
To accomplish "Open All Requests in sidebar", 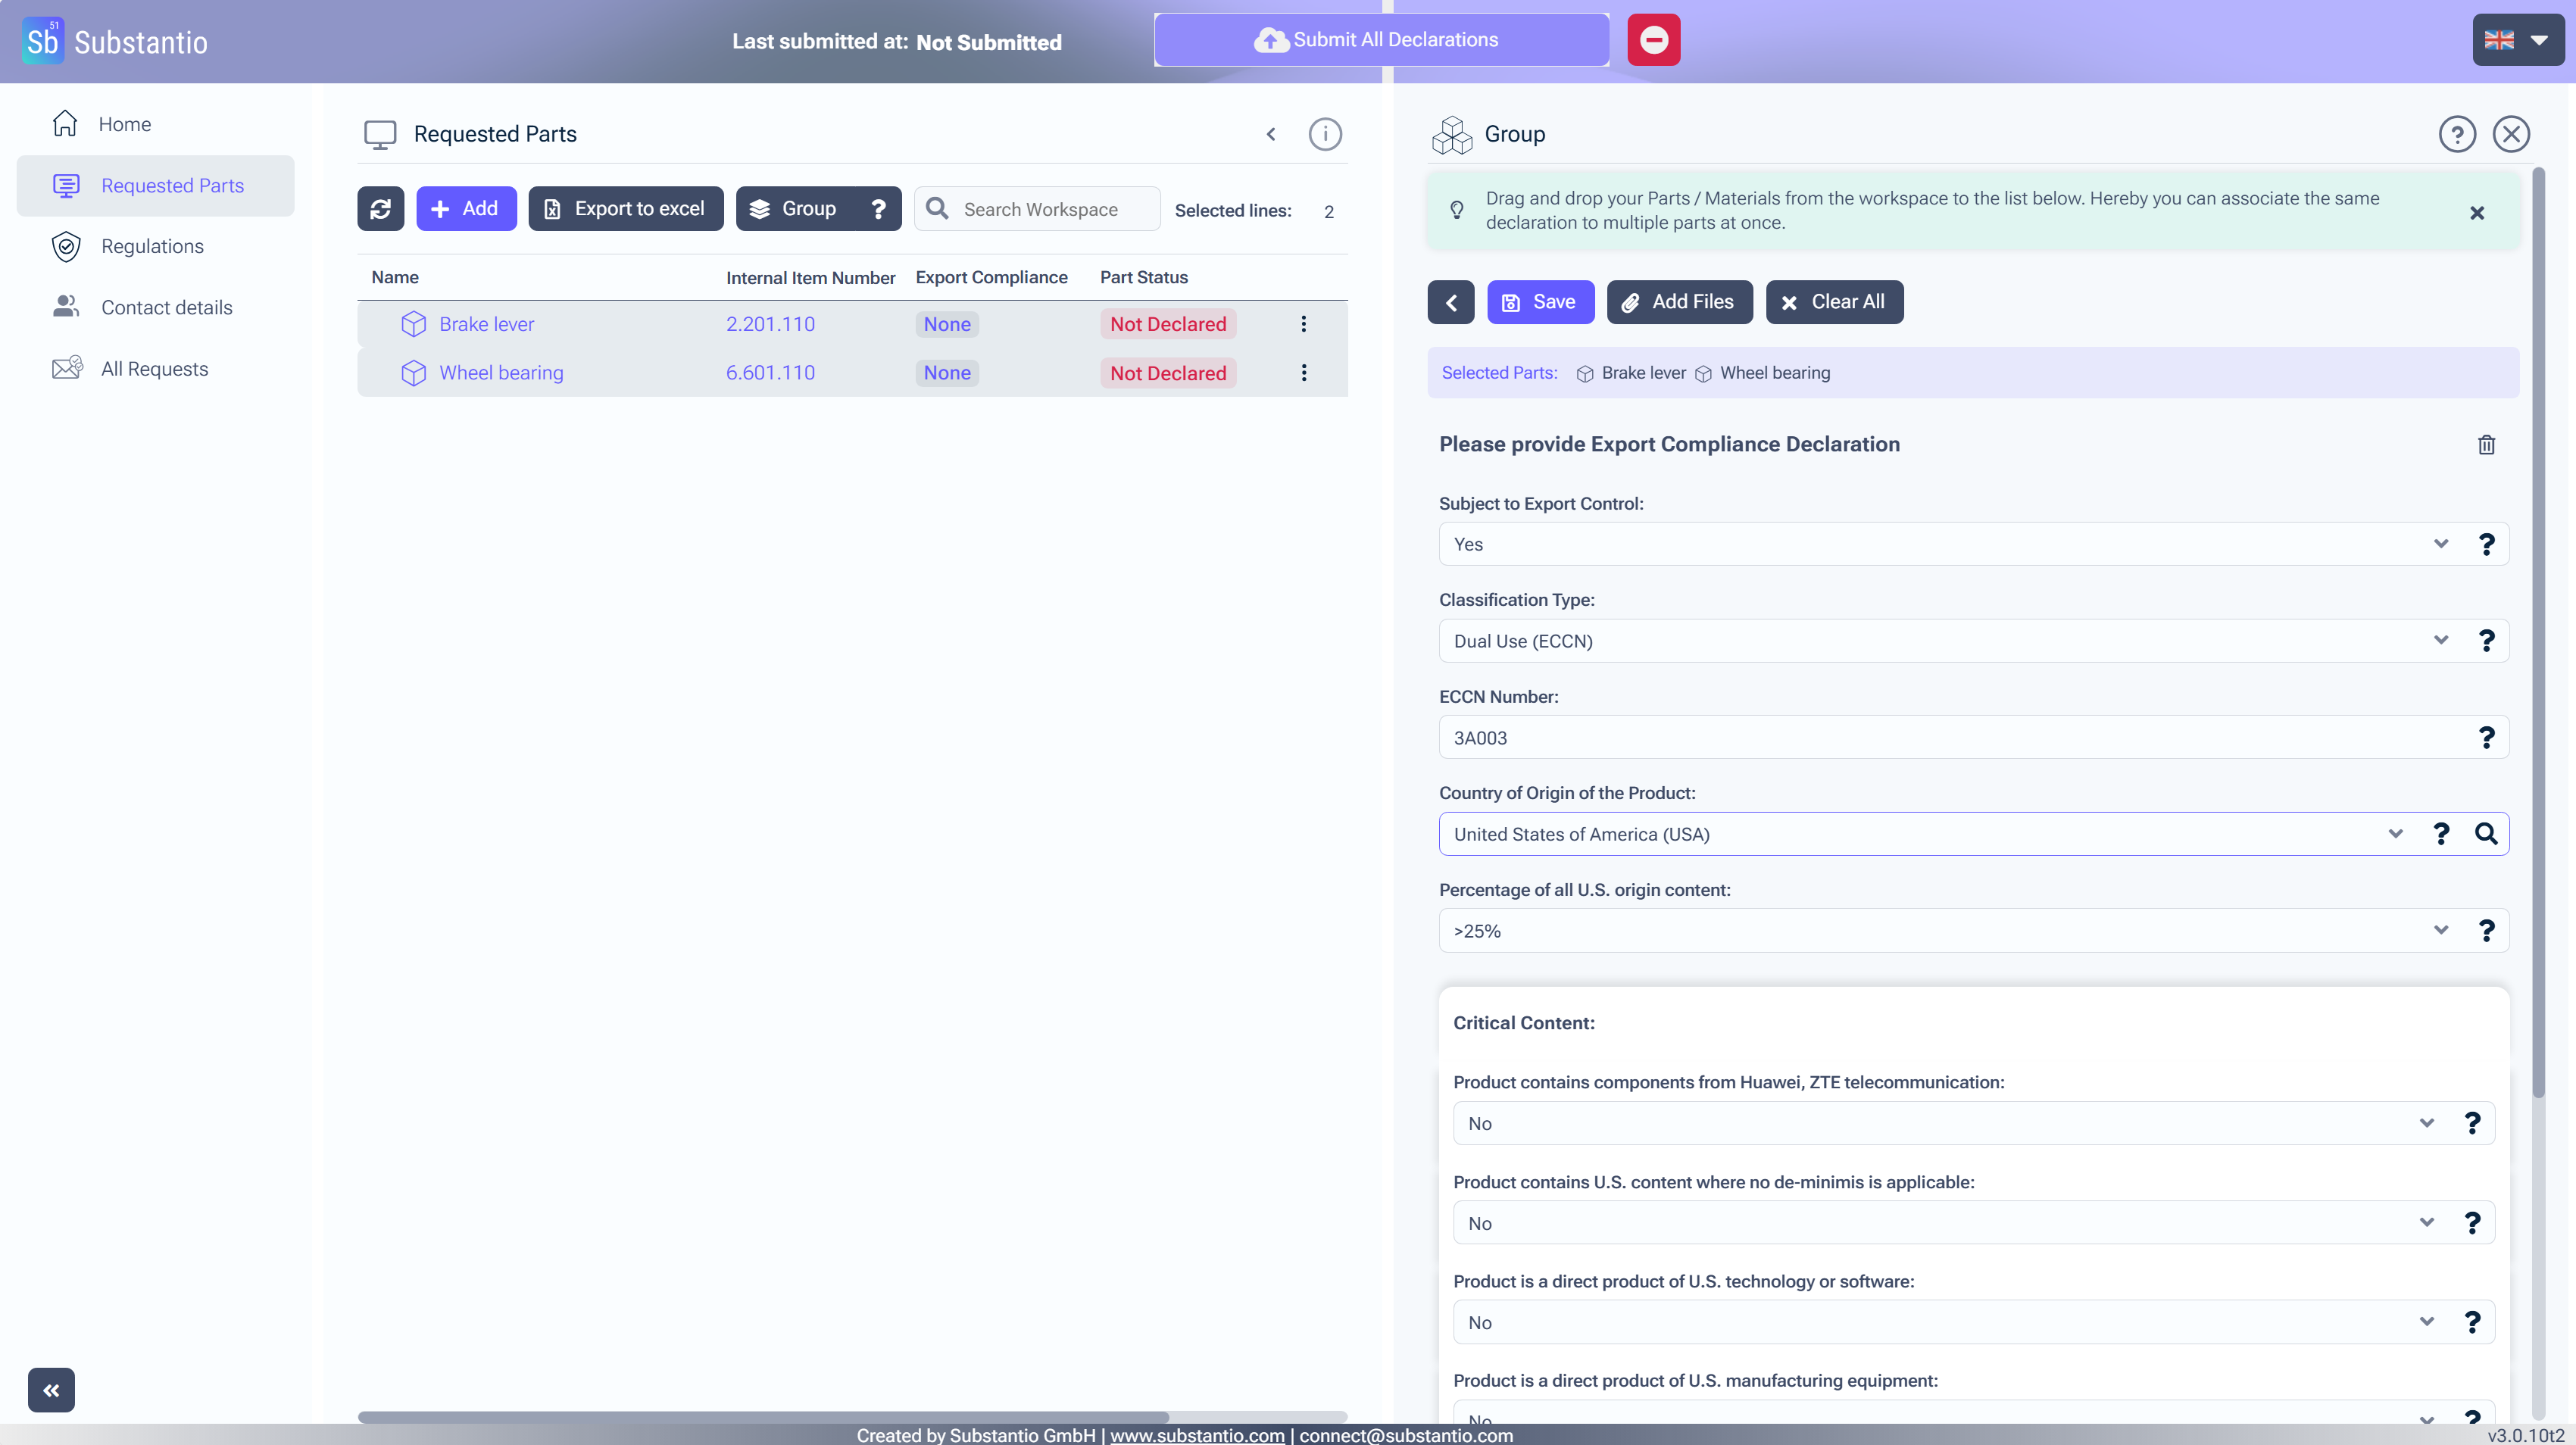I will pos(154,369).
